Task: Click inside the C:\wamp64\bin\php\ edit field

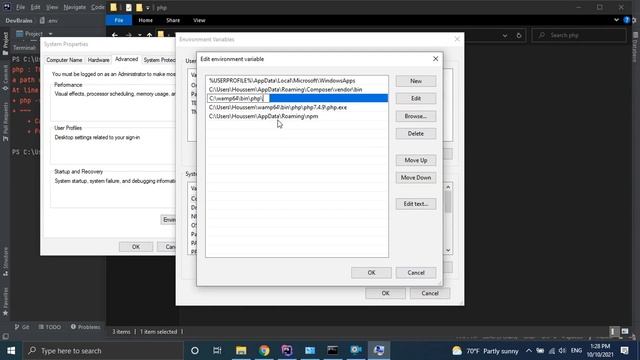Action: [x=238, y=98]
